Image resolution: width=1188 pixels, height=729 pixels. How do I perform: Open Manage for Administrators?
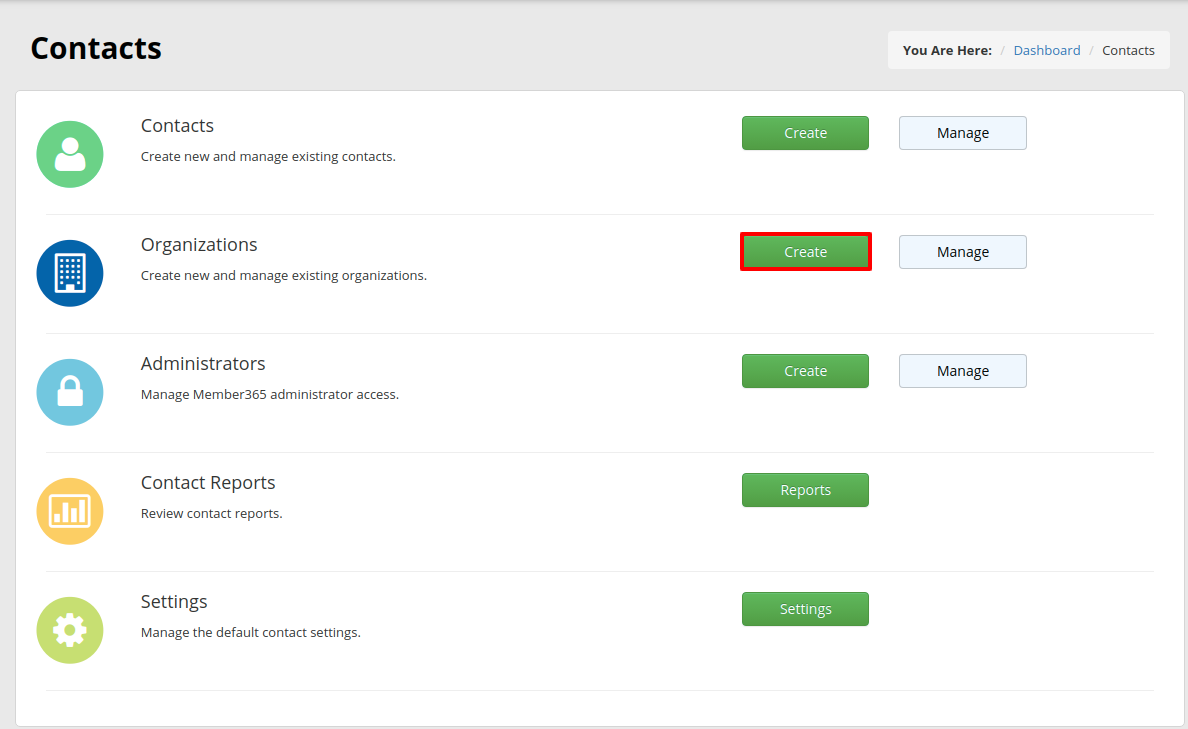pyautogui.click(x=963, y=371)
